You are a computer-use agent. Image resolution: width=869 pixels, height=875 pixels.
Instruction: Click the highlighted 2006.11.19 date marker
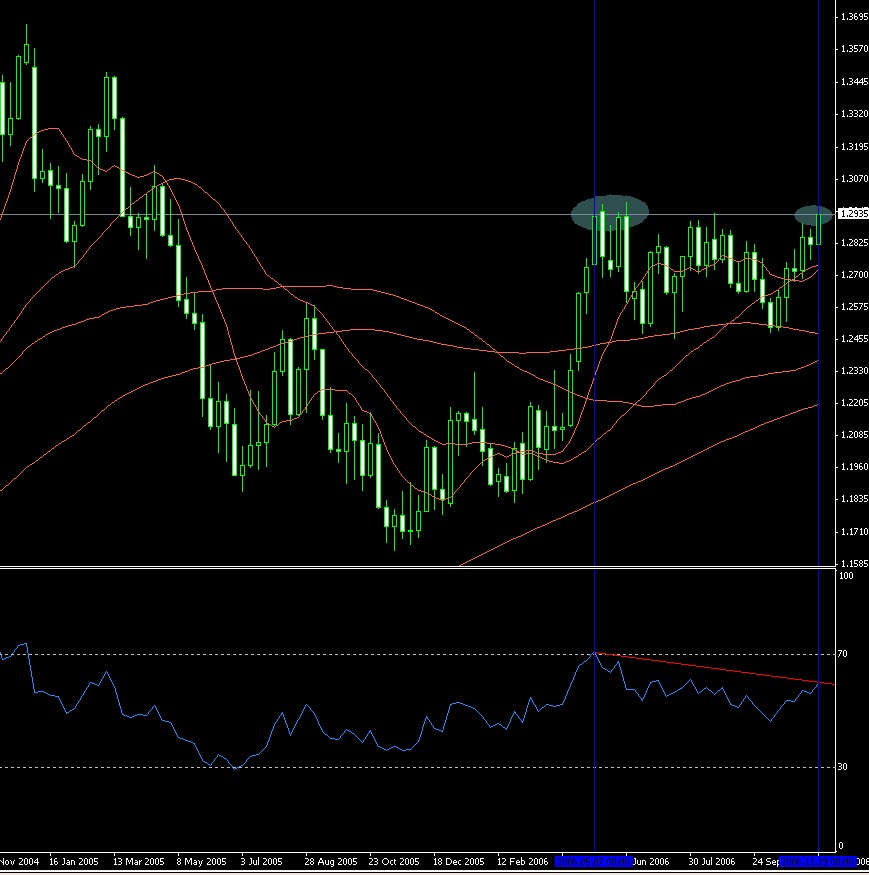[818, 862]
